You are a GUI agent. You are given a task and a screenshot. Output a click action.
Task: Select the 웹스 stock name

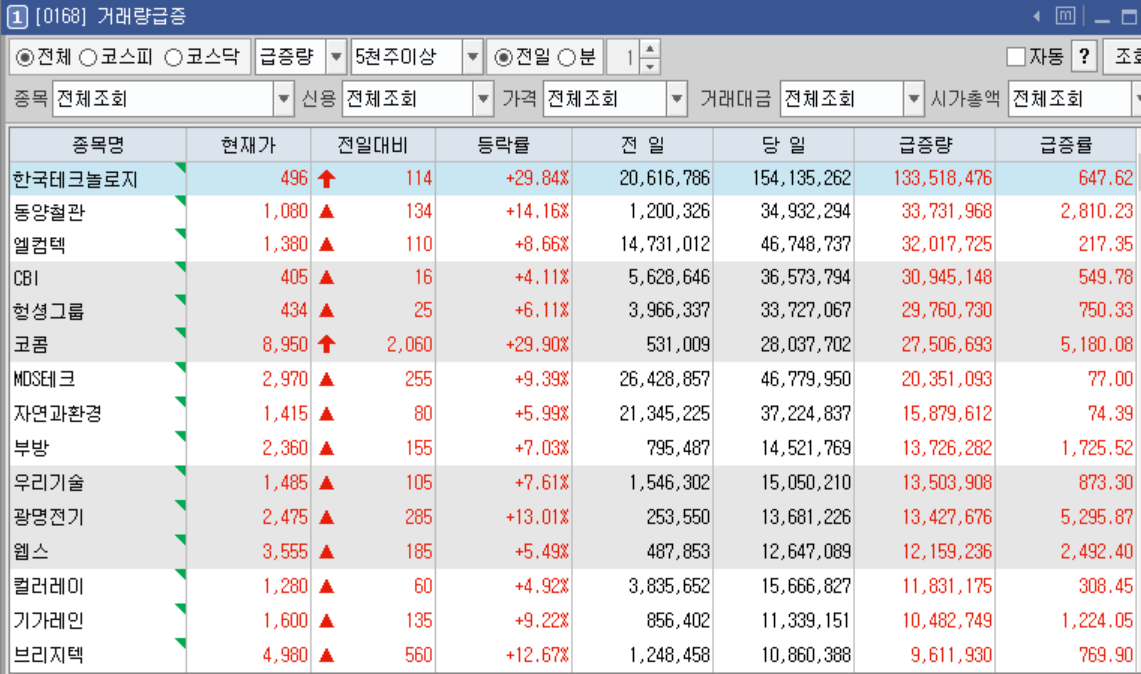pos(31,551)
